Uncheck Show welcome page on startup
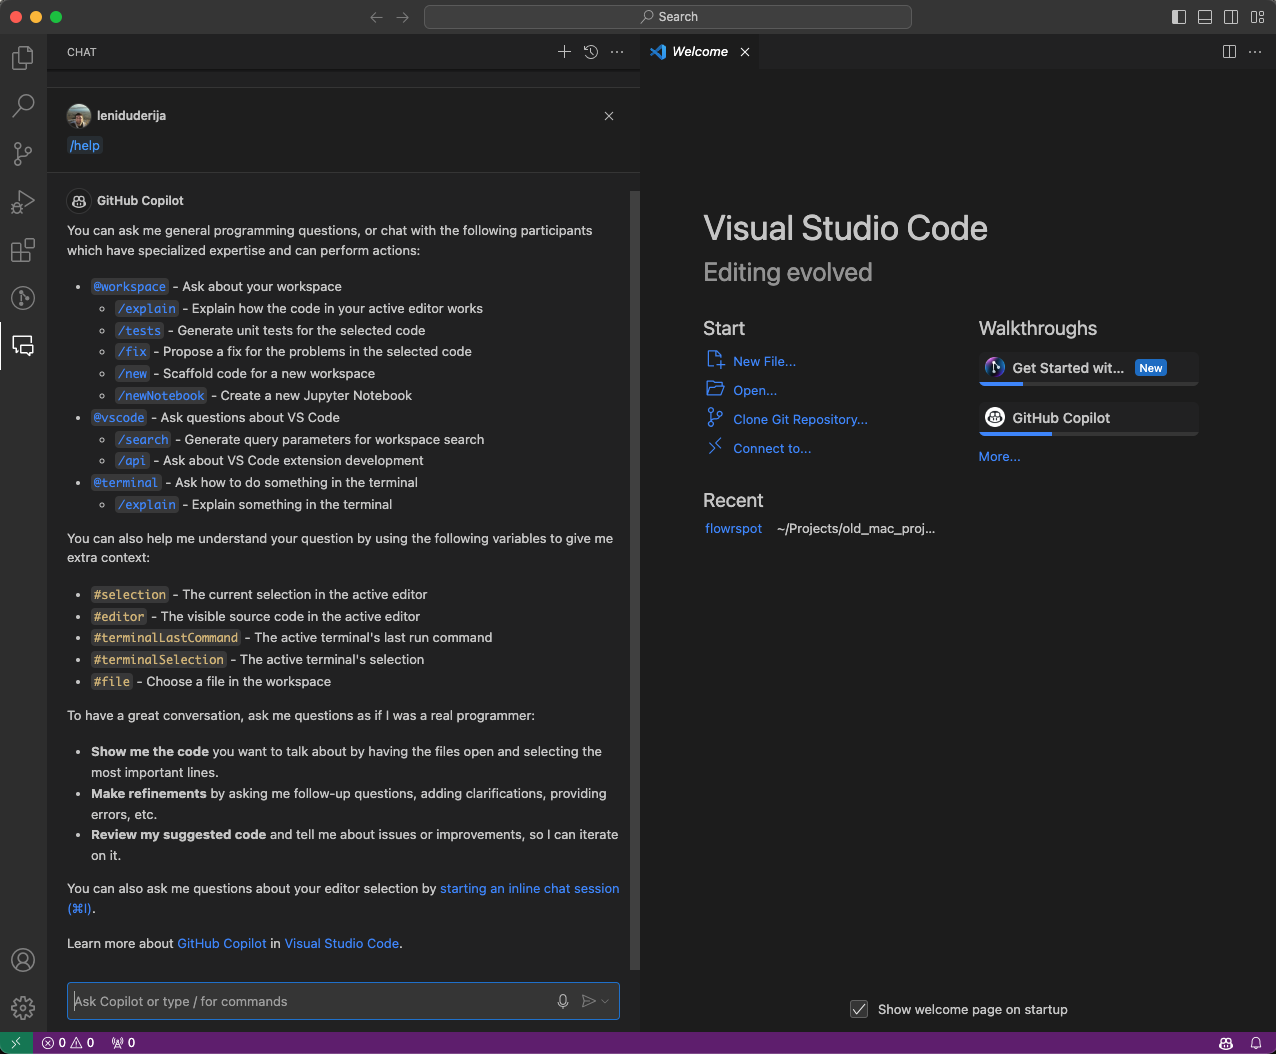This screenshot has width=1276, height=1054. point(859,1009)
